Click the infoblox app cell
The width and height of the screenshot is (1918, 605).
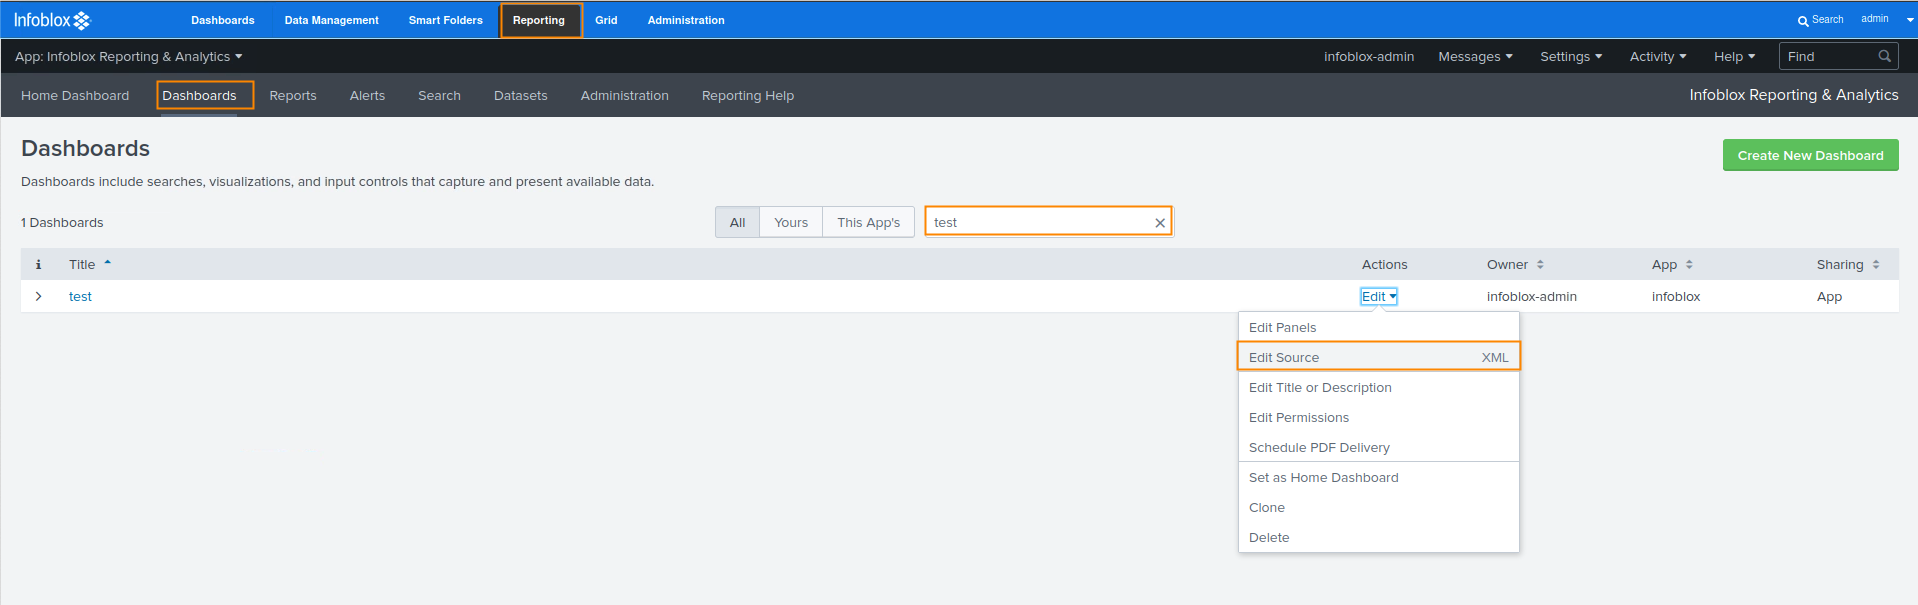[x=1676, y=297]
